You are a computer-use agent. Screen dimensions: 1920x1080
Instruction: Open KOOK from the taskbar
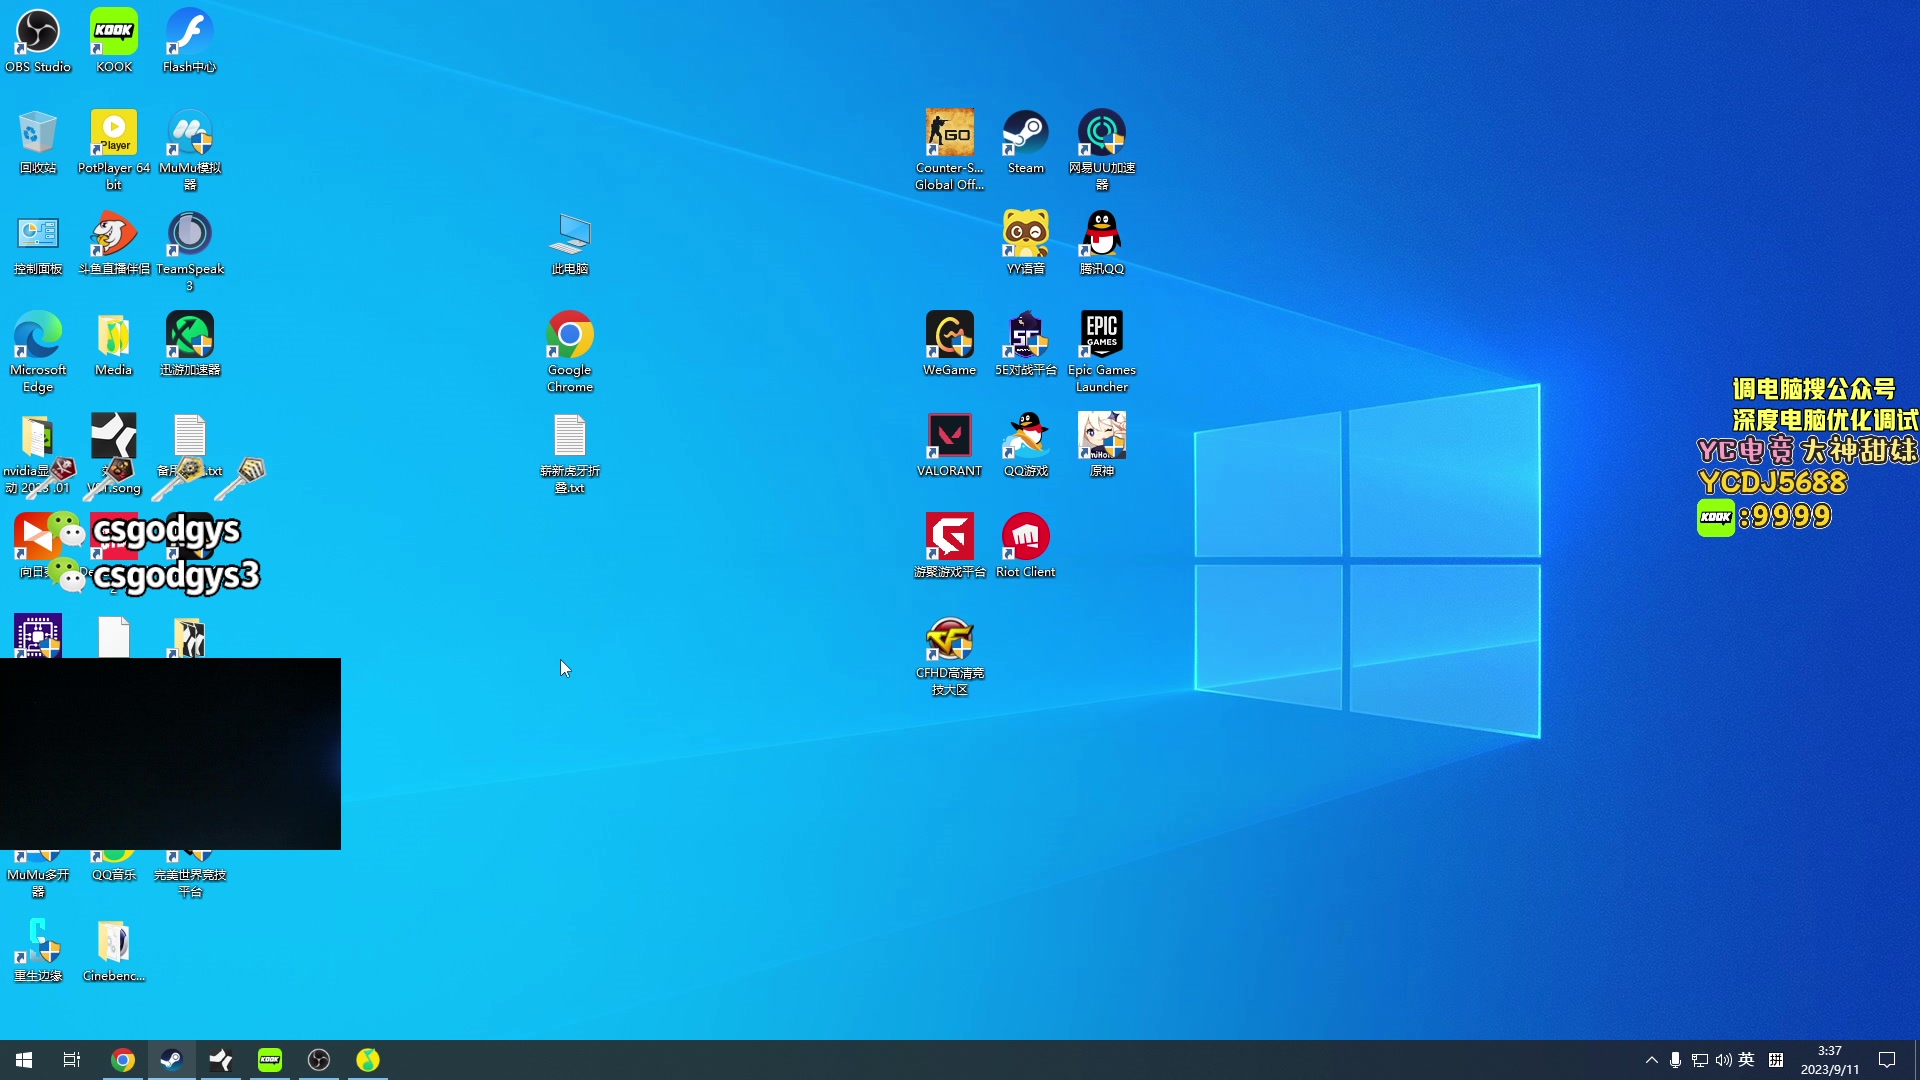point(270,1060)
